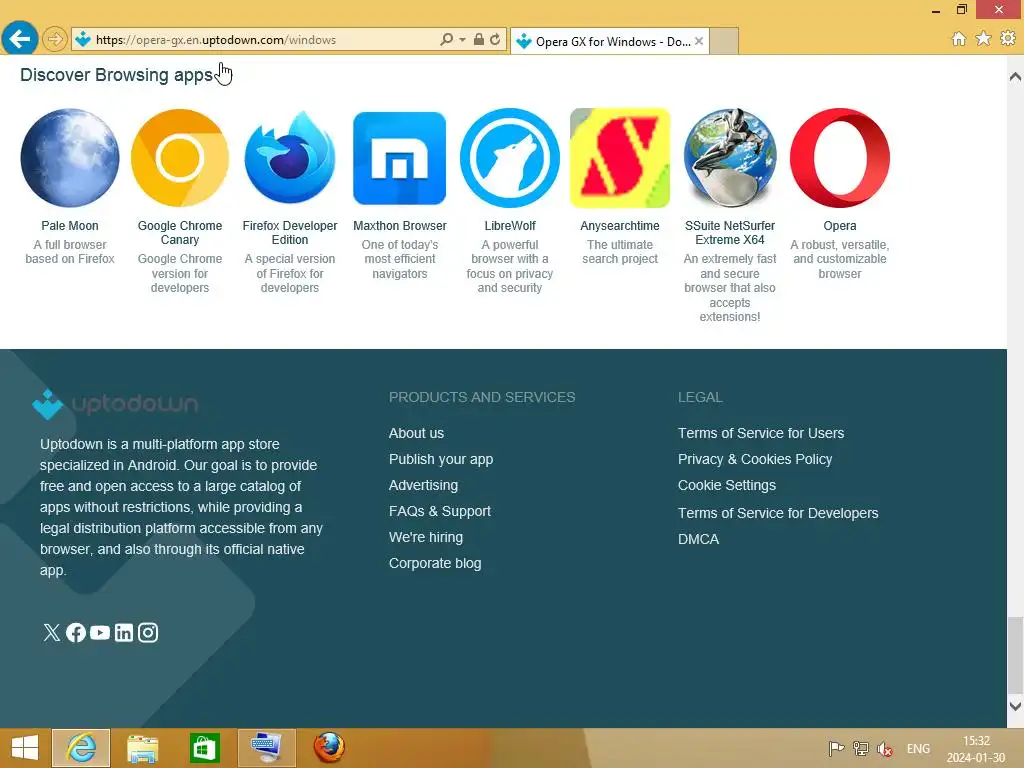This screenshot has width=1024, height=768.
Task: Open the We're hiring link
Action: (426, 537)
